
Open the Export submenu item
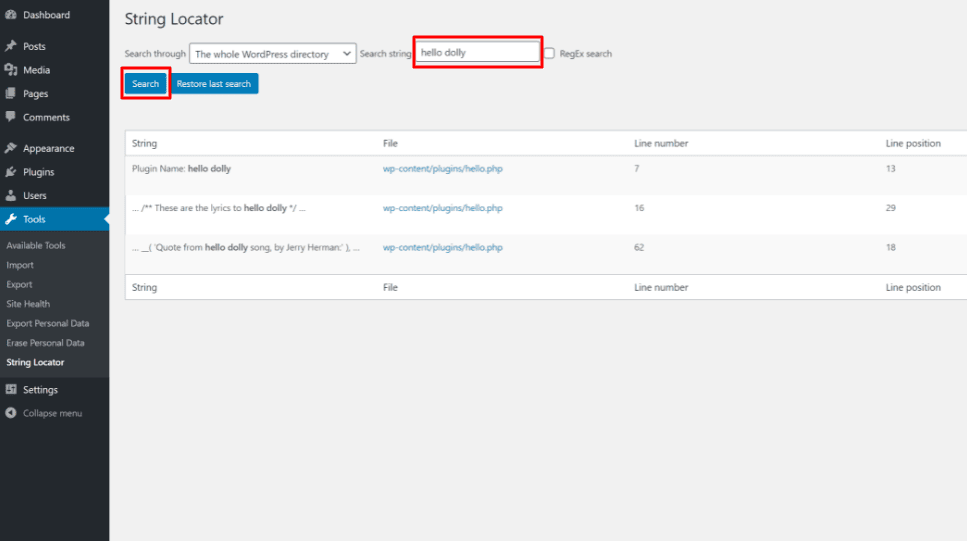click(19, 284)
